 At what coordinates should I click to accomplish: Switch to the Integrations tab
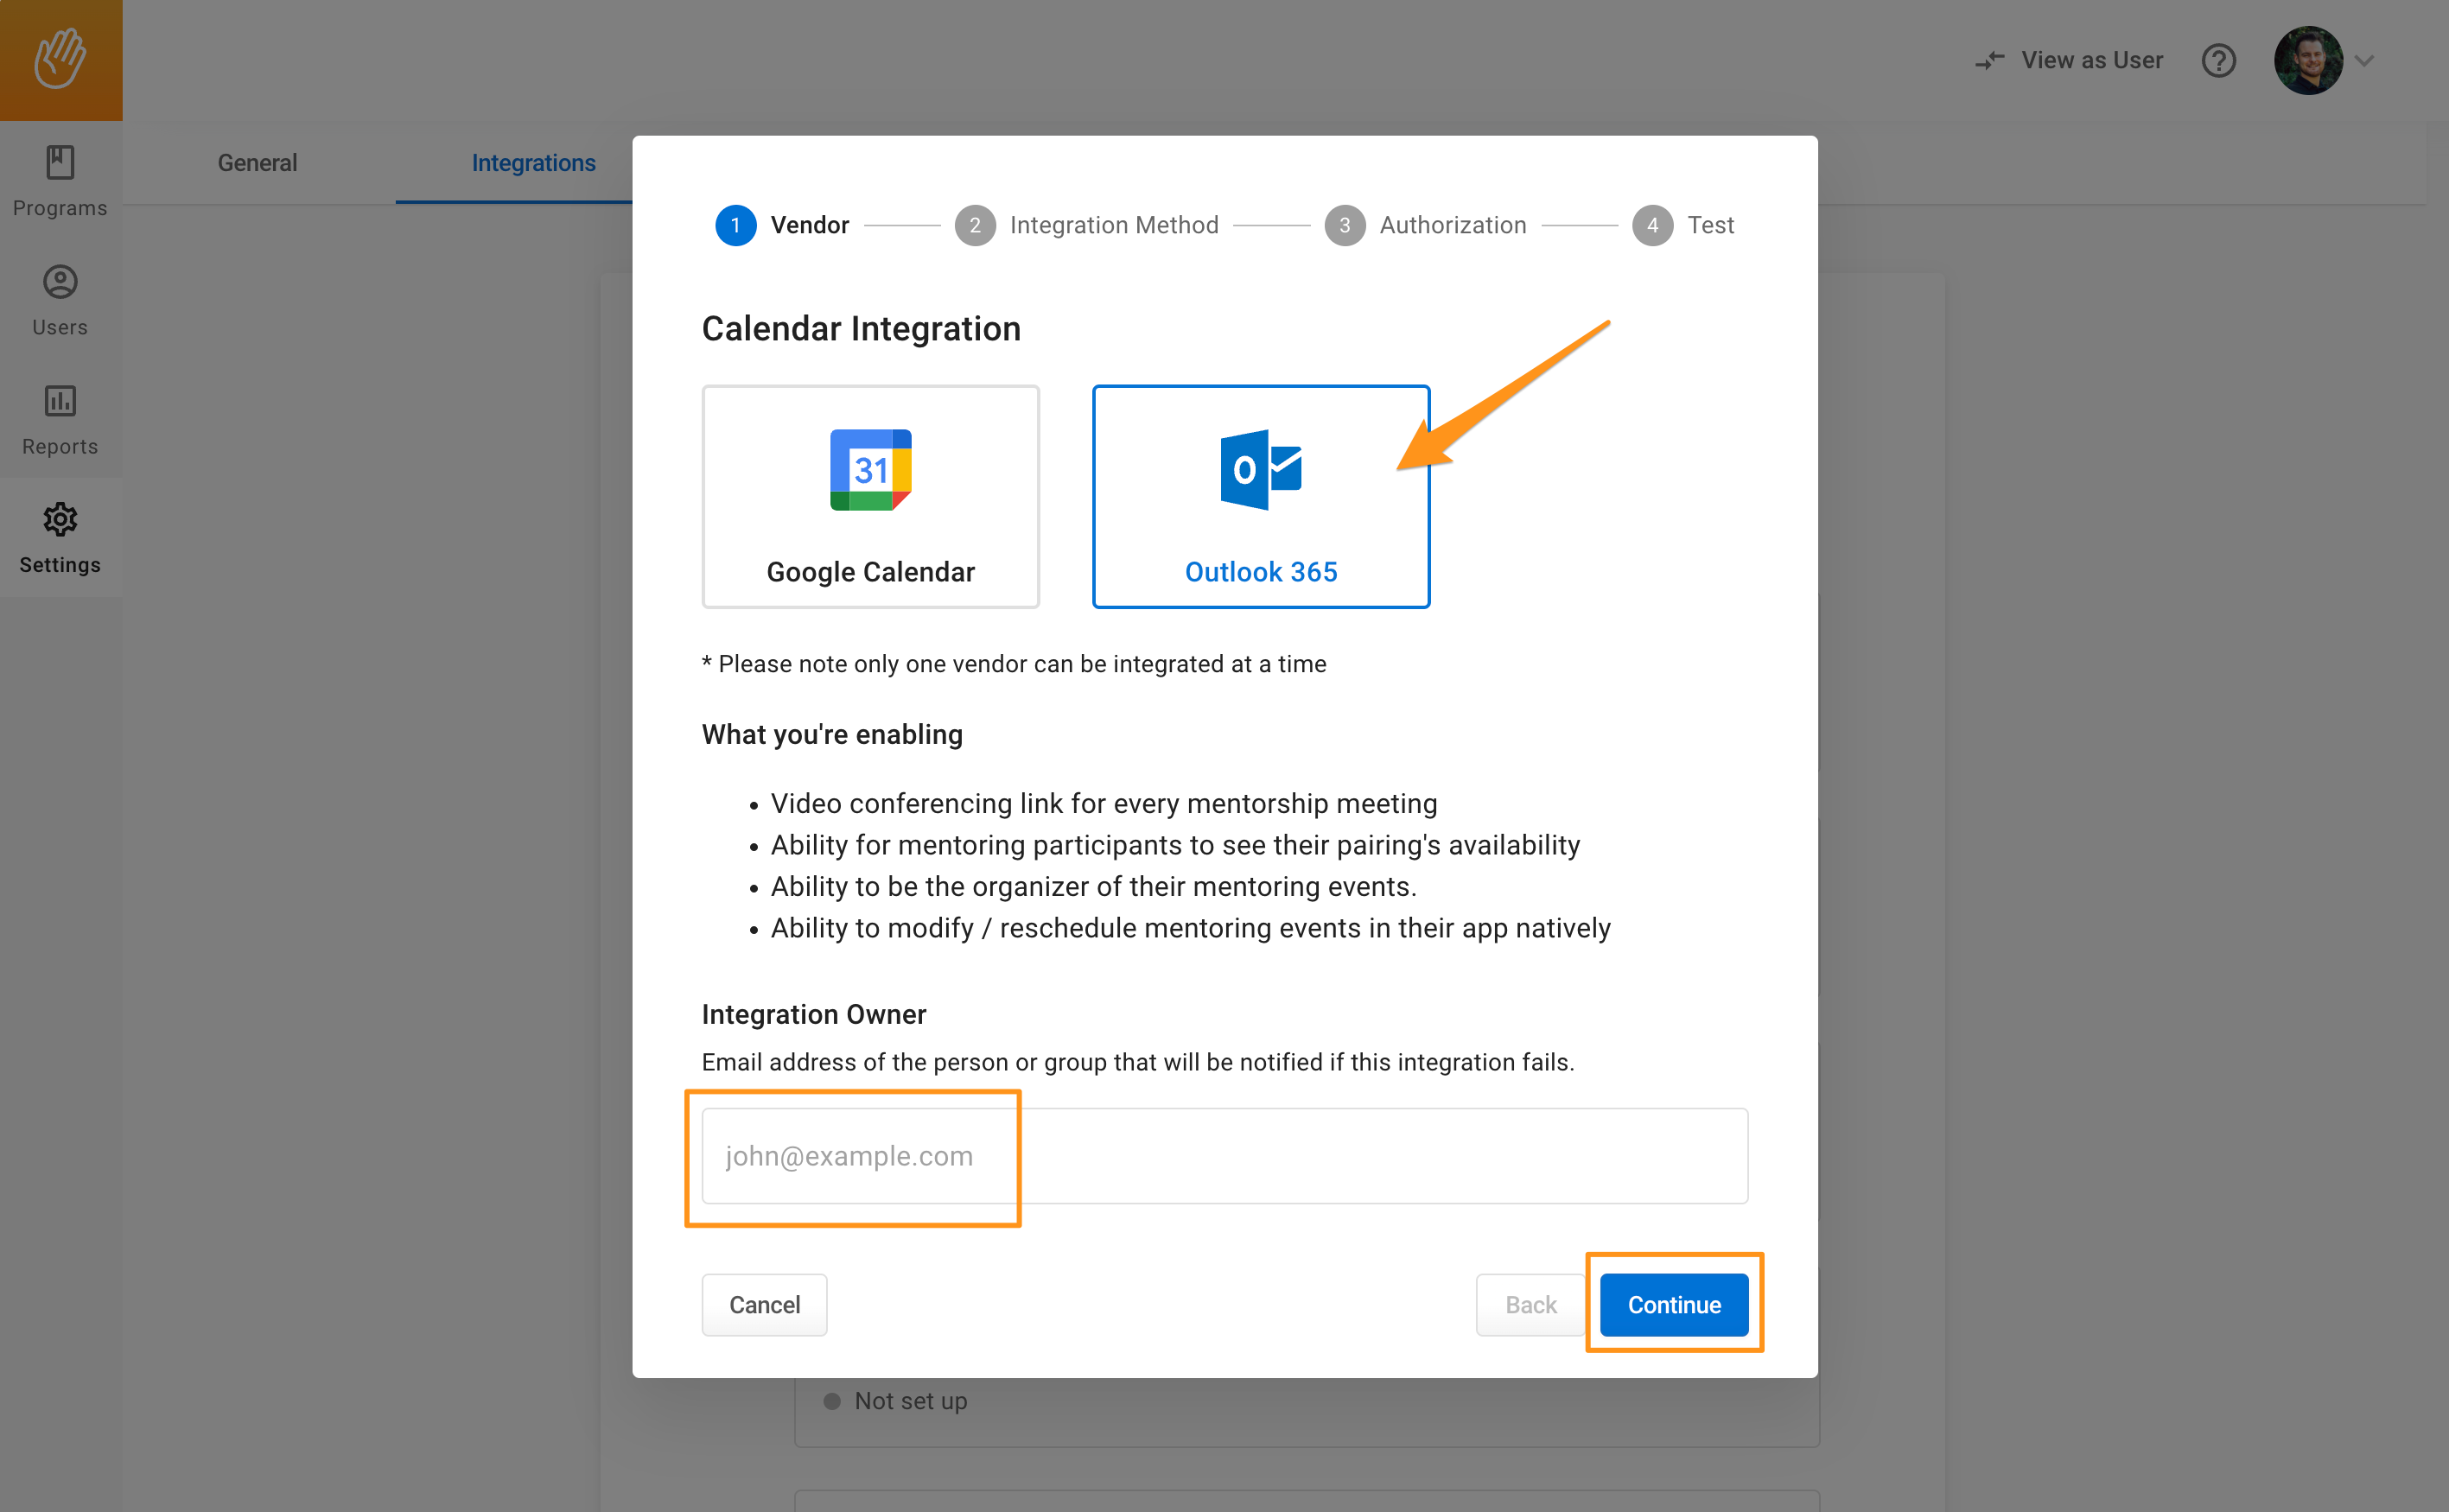tap(533, 163)
